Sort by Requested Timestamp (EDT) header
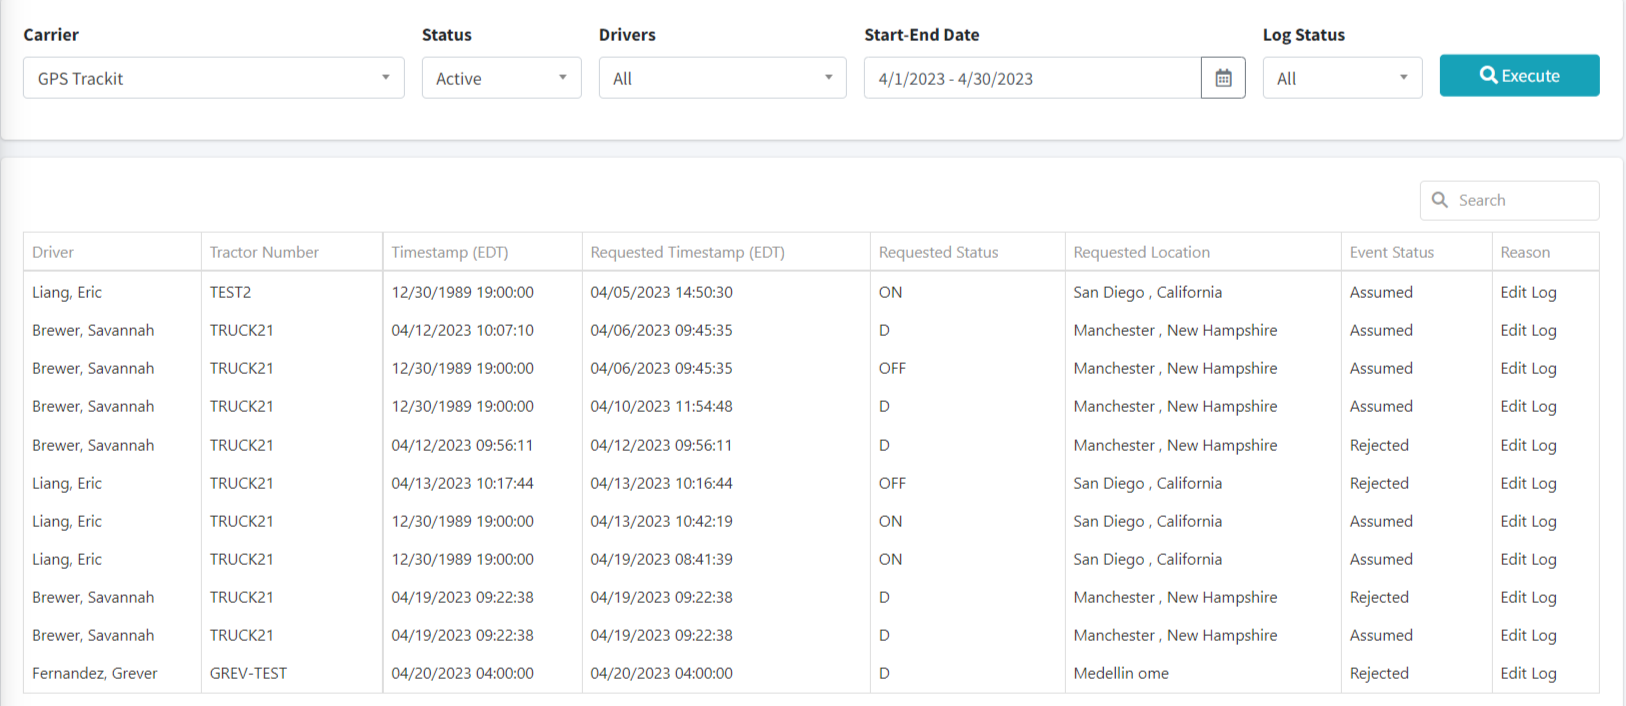 point(727,252)
